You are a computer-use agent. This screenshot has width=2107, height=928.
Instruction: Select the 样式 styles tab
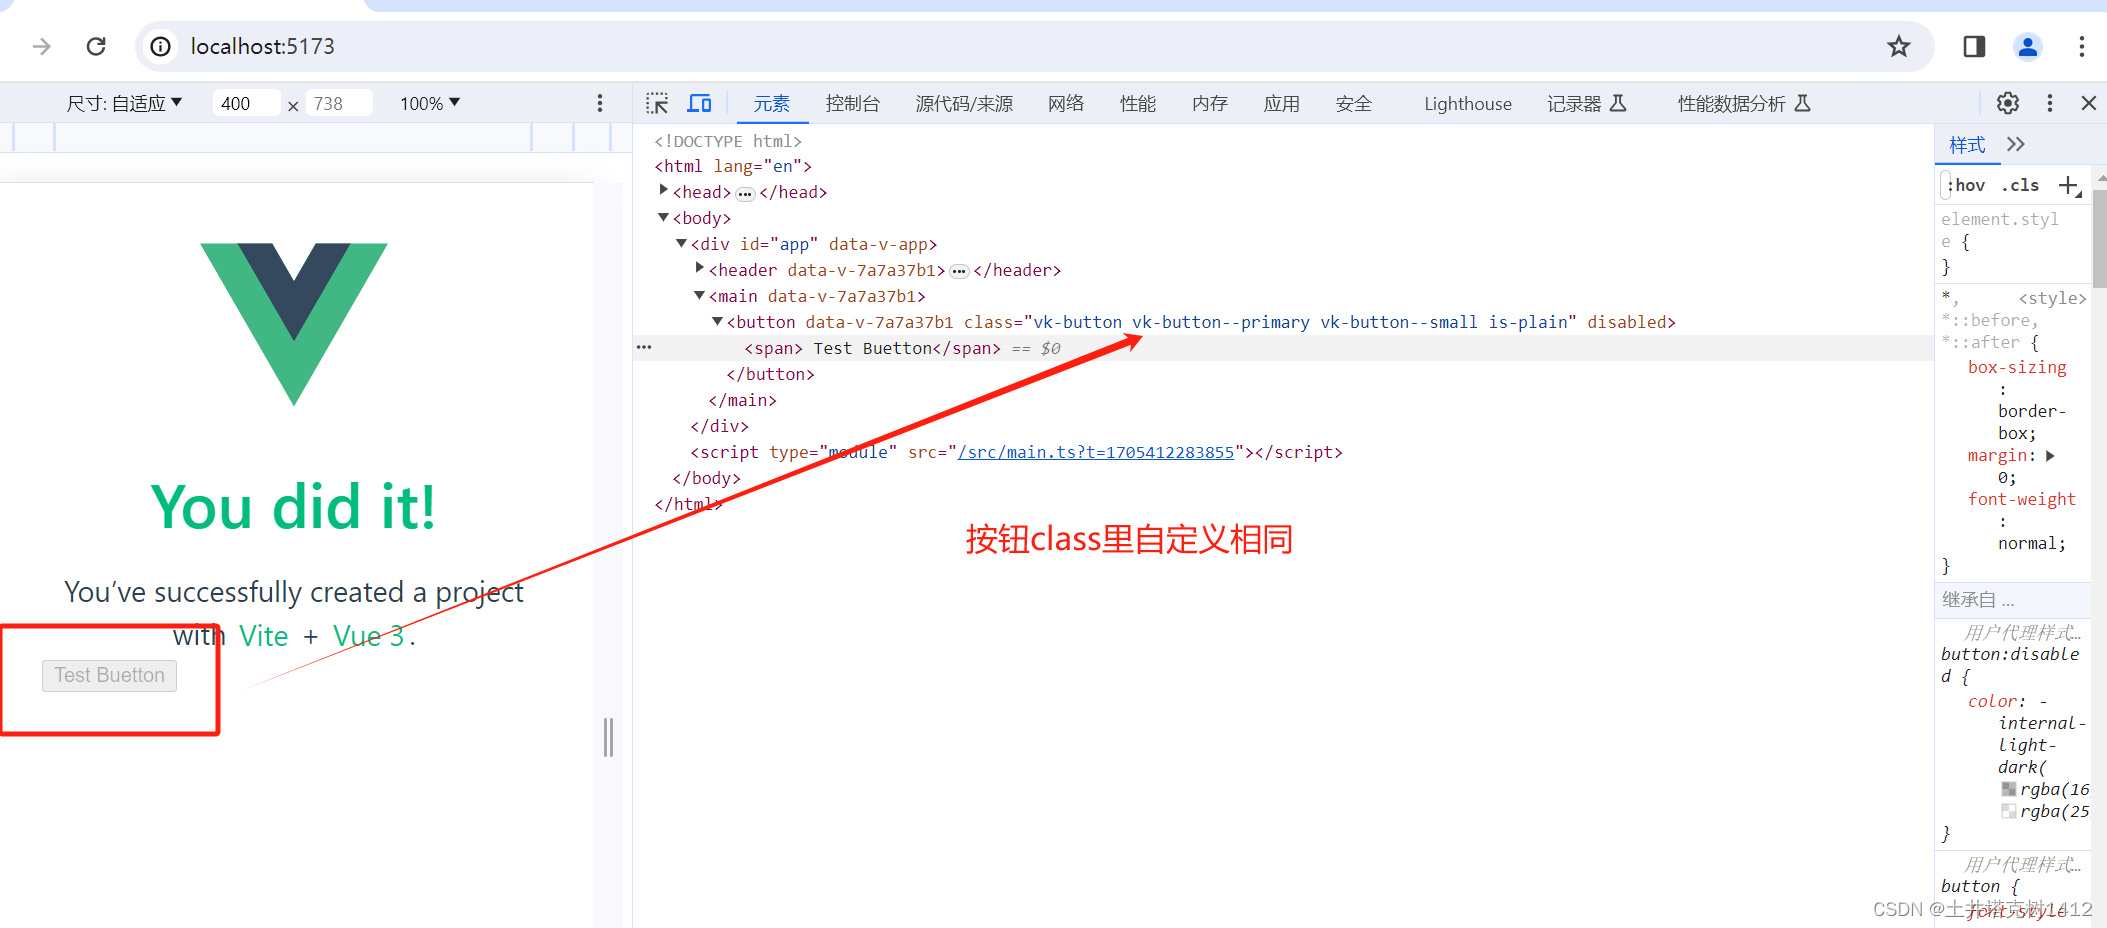tap(1967, 145)
